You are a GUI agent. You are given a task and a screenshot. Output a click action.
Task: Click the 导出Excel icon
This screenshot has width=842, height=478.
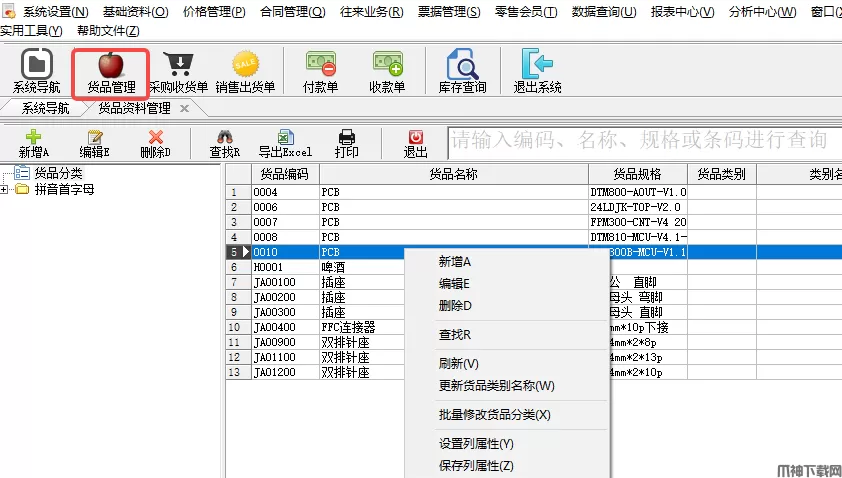click(285, 137)
